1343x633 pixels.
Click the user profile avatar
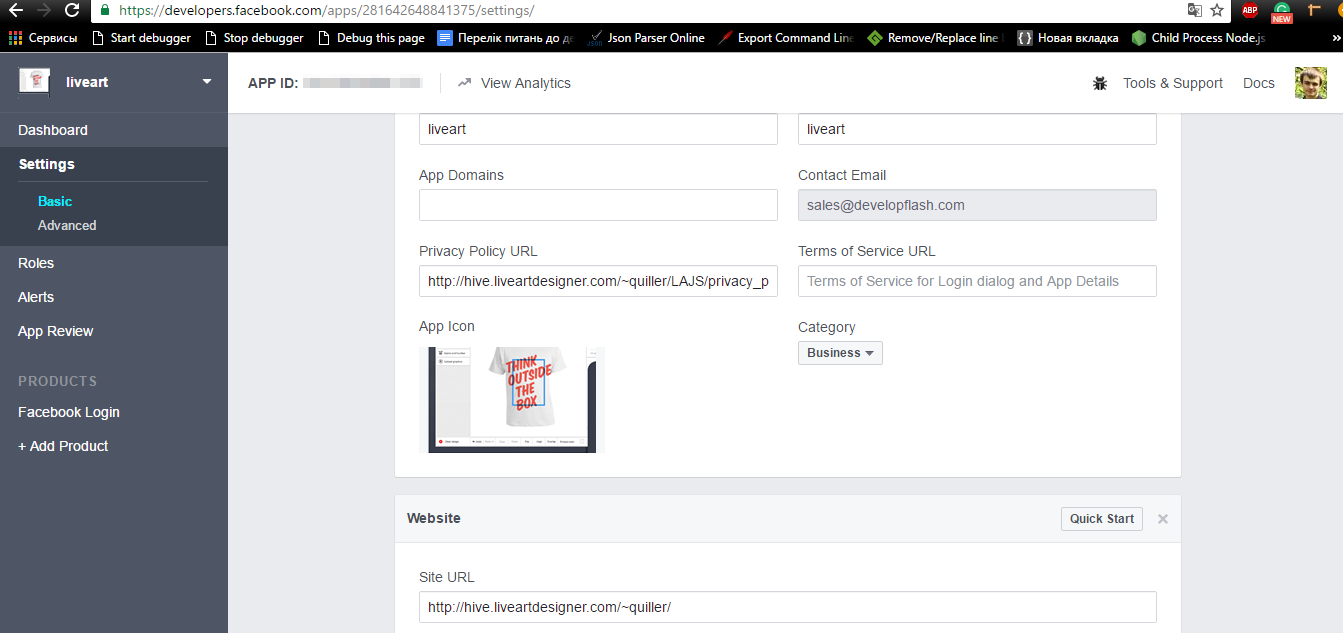click(1311, 83)
